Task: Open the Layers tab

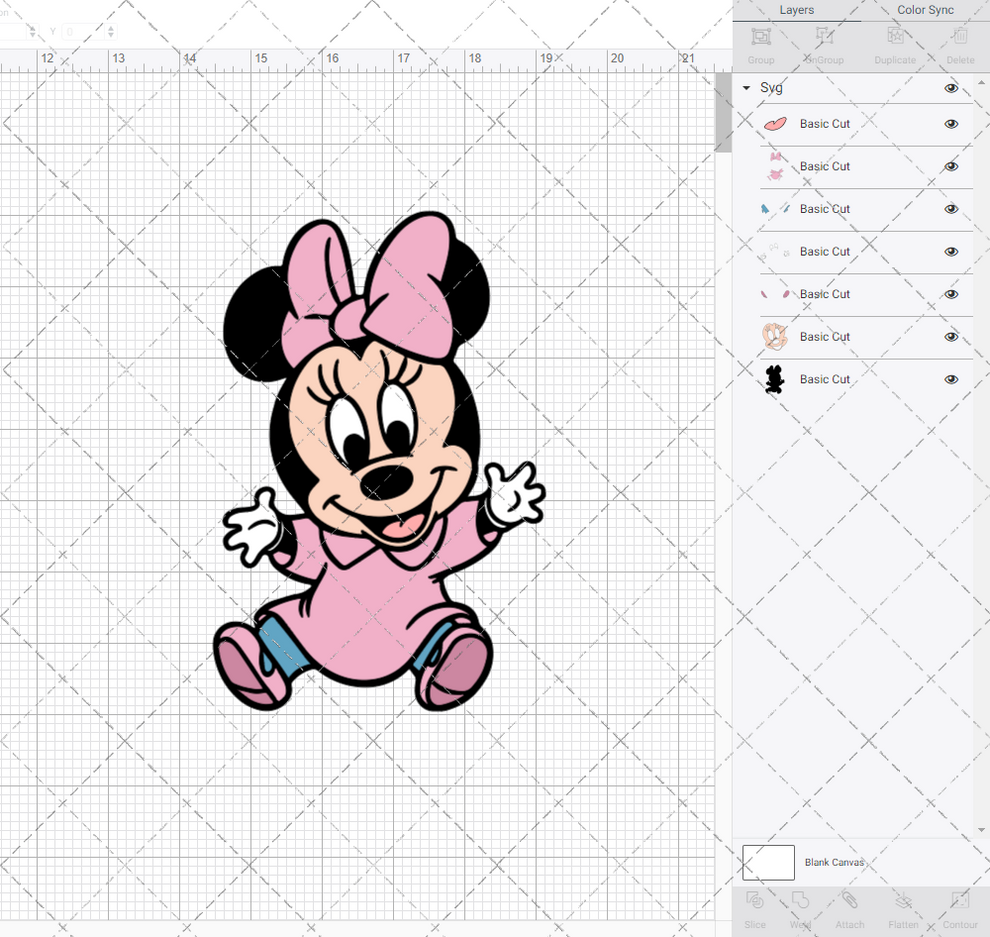Action: tap(797, 10)
